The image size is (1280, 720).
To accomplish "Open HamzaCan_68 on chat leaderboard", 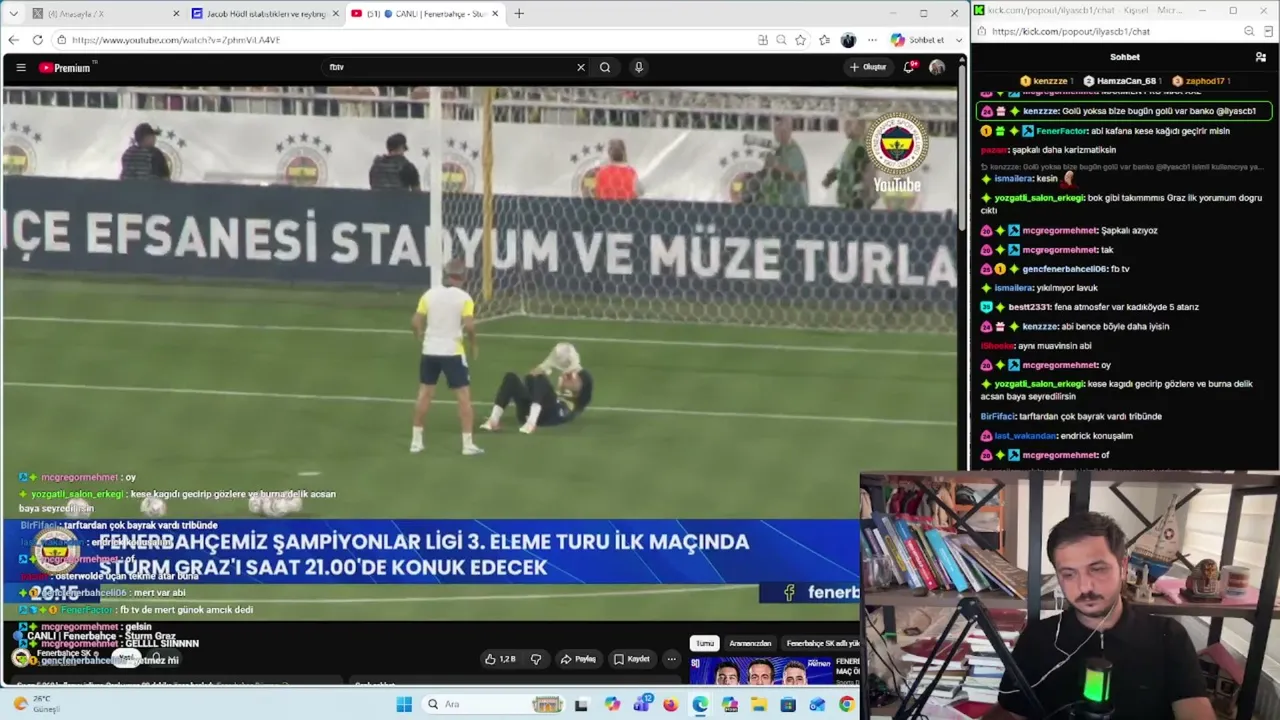I will (x=1120, y=81).
